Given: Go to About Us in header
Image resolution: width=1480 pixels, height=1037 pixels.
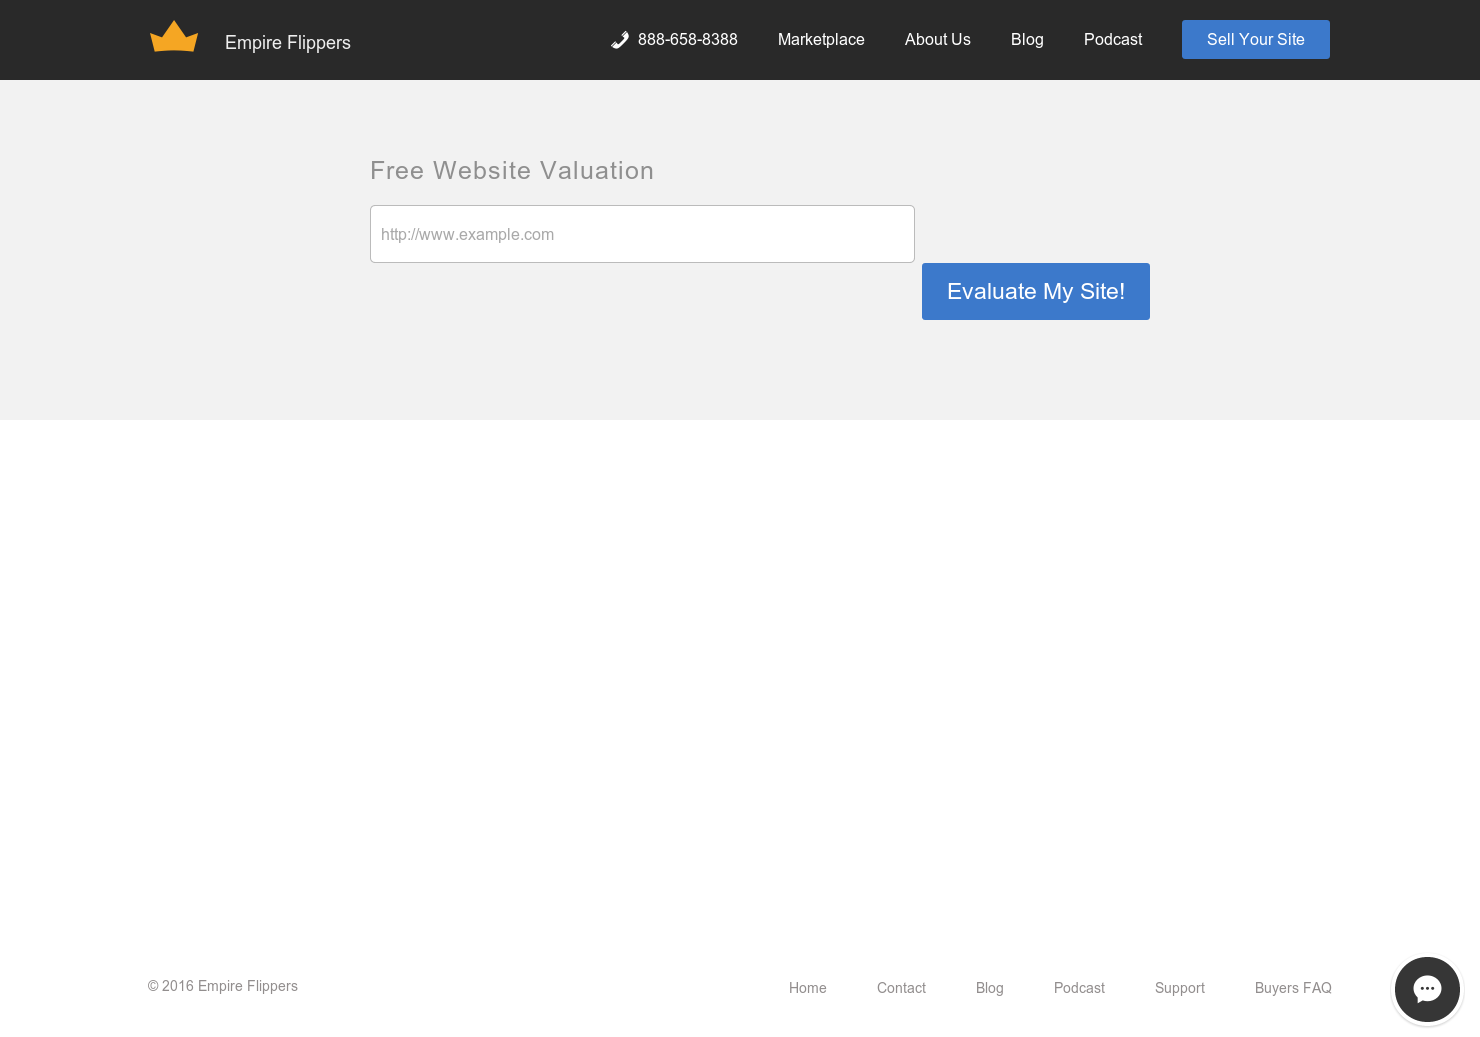Looking at the screenshot, I should click(938, 40).
